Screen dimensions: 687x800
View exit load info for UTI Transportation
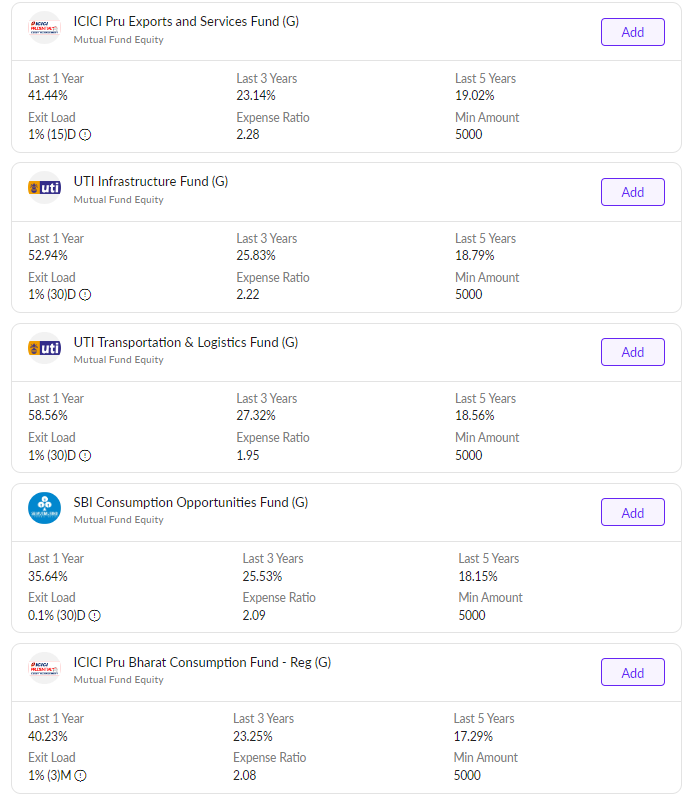[x=85, y=455]
